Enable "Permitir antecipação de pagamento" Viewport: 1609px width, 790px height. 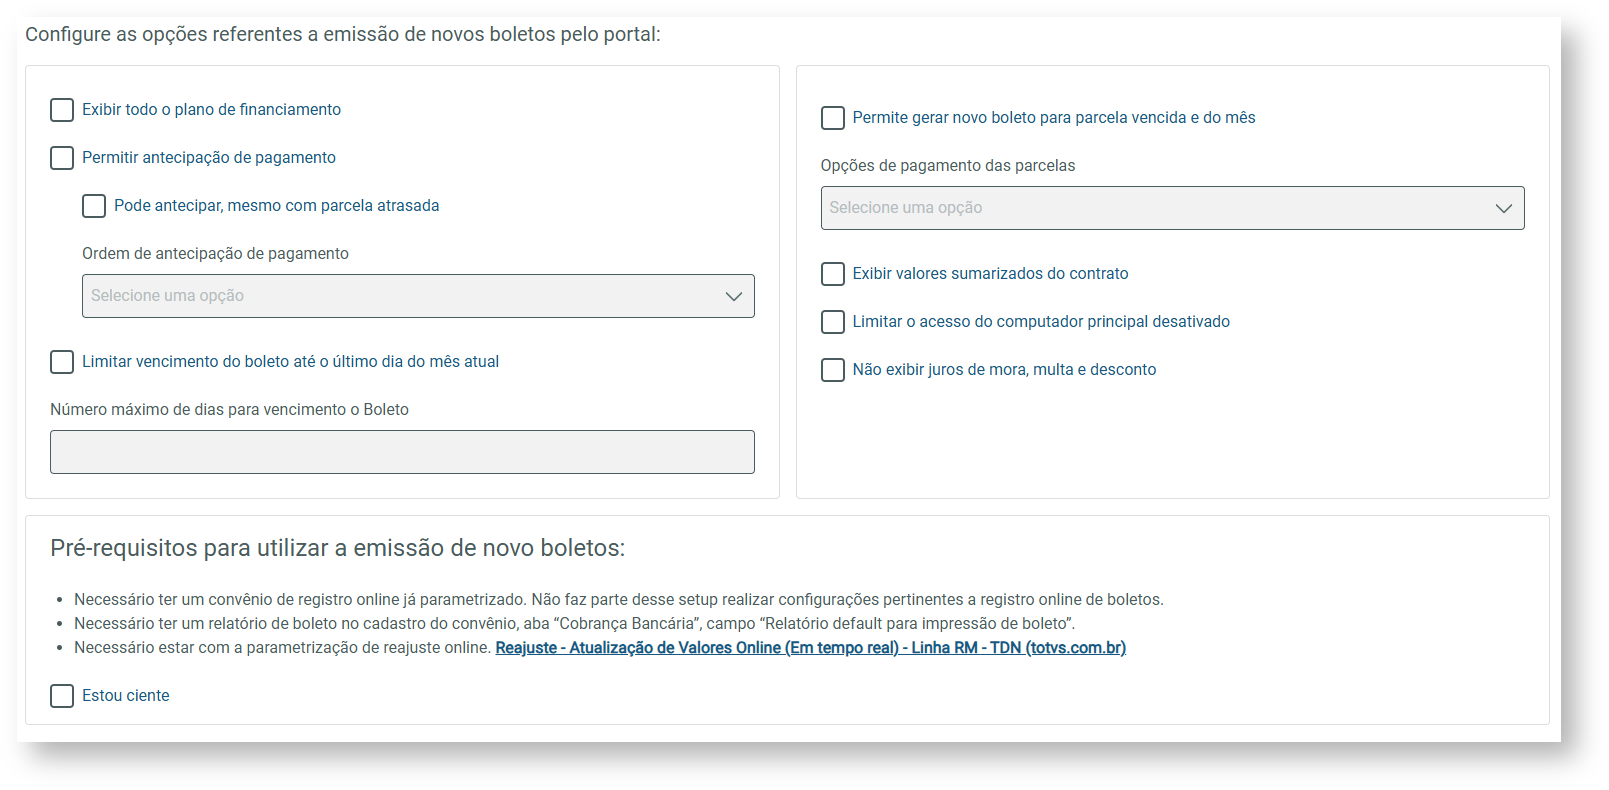click(61, 158)
